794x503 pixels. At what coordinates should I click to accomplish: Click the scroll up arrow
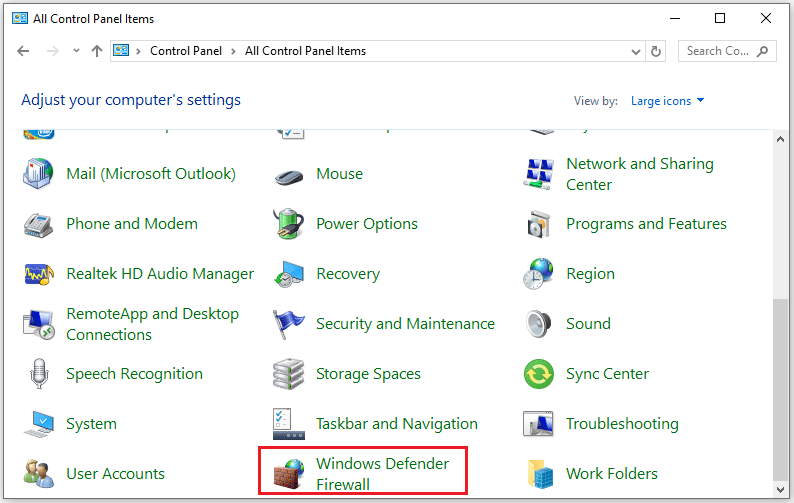780,139
